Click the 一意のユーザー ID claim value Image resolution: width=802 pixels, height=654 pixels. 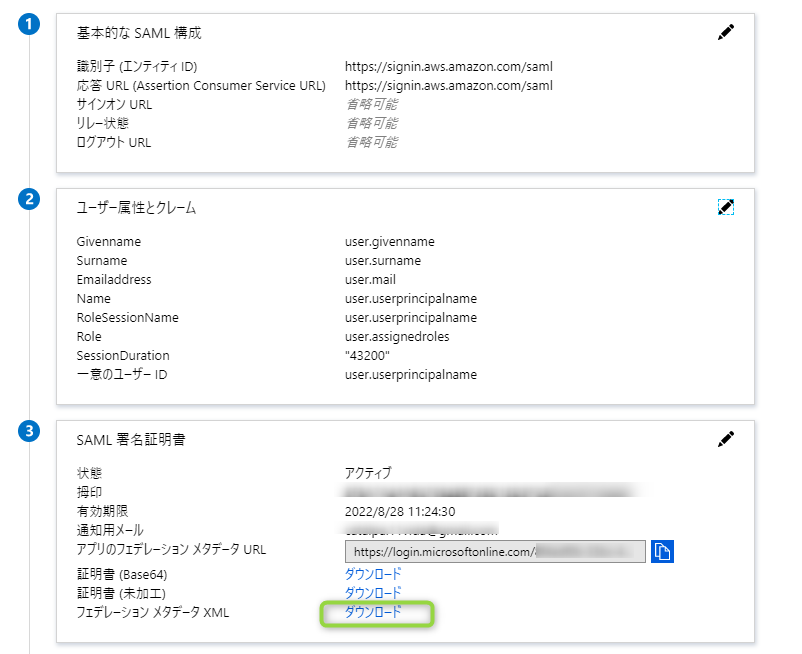point(411,374)
